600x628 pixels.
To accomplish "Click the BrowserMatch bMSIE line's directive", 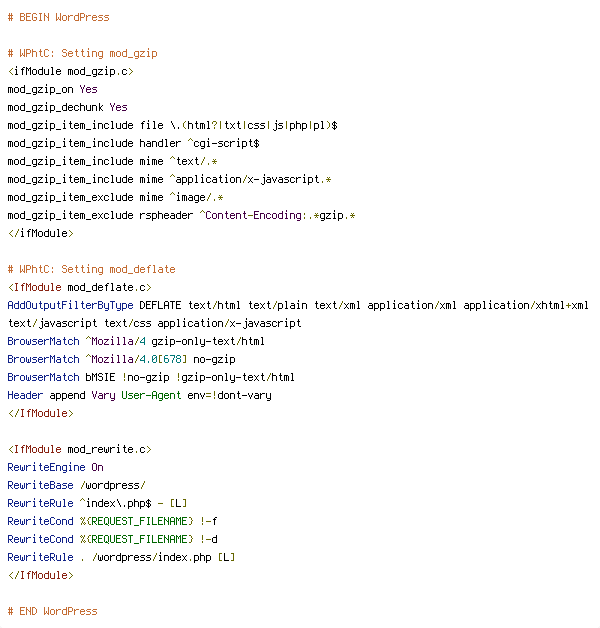I will (44, 377).
